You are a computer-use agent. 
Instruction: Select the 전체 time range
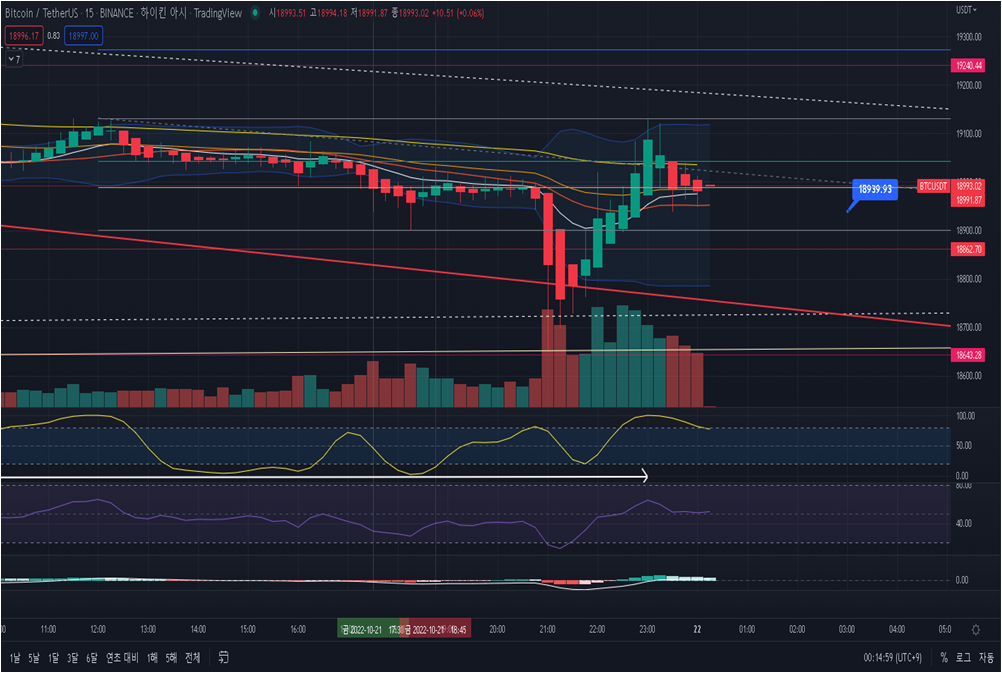click(x=192, y=657)
